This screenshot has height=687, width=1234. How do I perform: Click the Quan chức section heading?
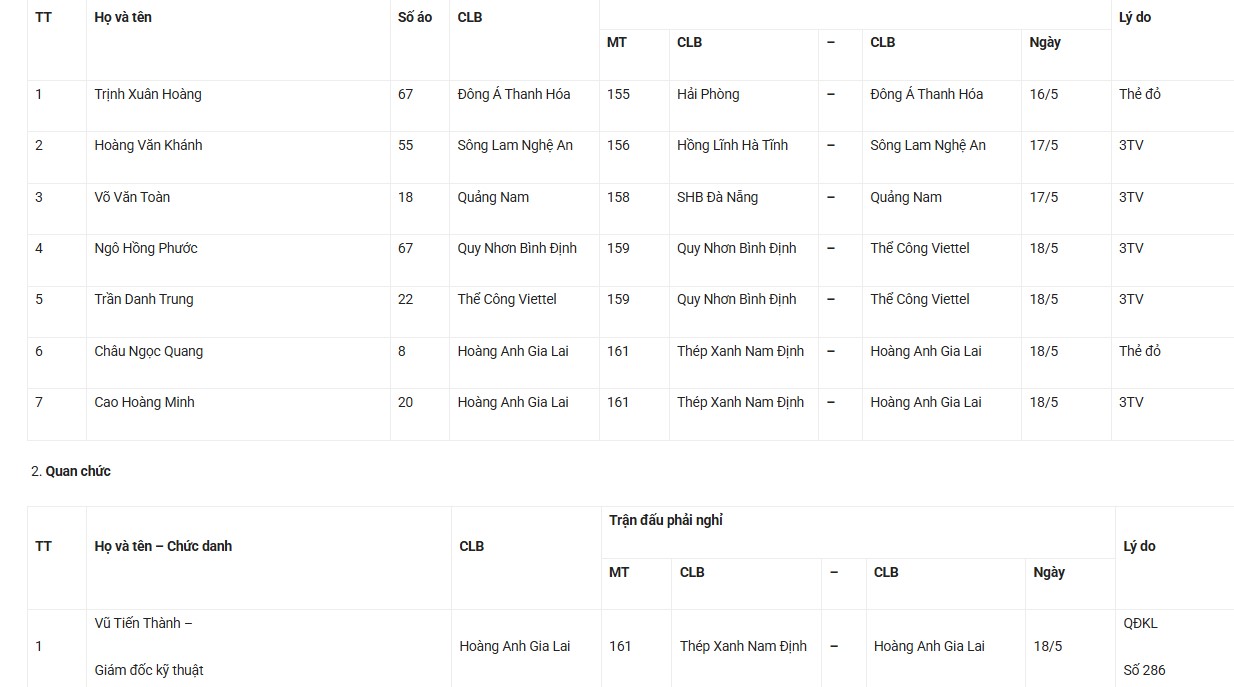(78, 471)
